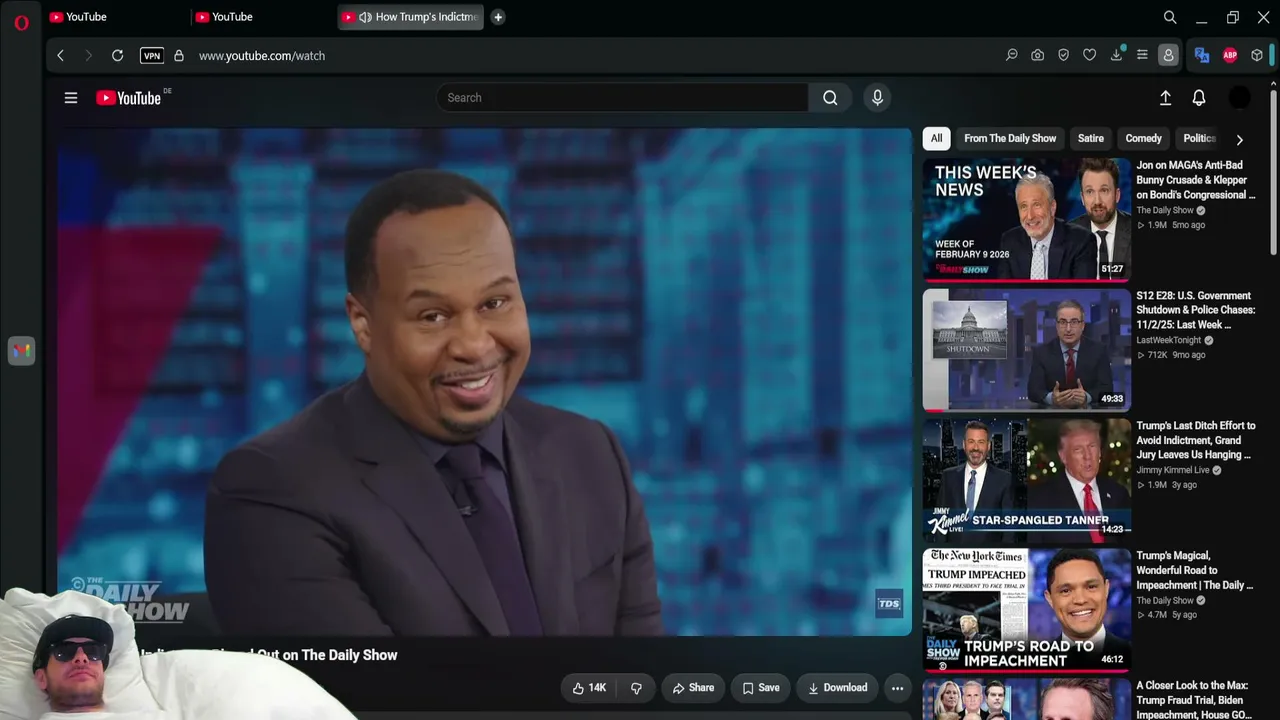Viewport: 1280px width, 720px height.
Task: Open a new browser tab
Action: (x=498, y=17)
